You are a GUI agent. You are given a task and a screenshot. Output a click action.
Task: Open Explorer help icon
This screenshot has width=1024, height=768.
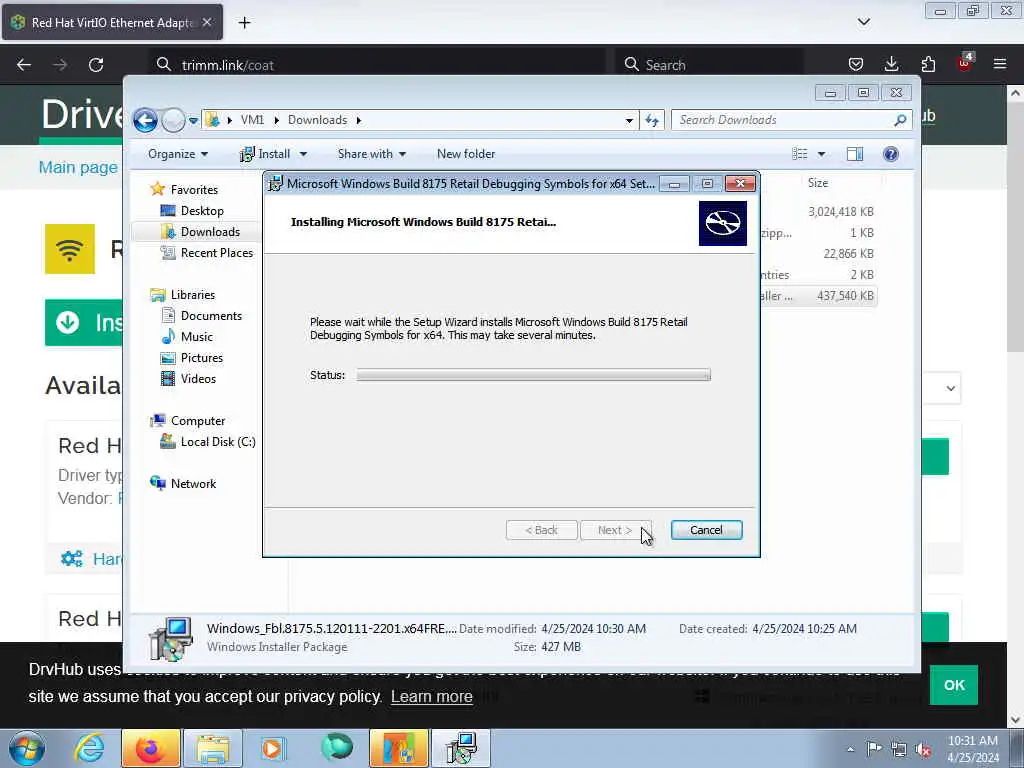pos(891,154)
